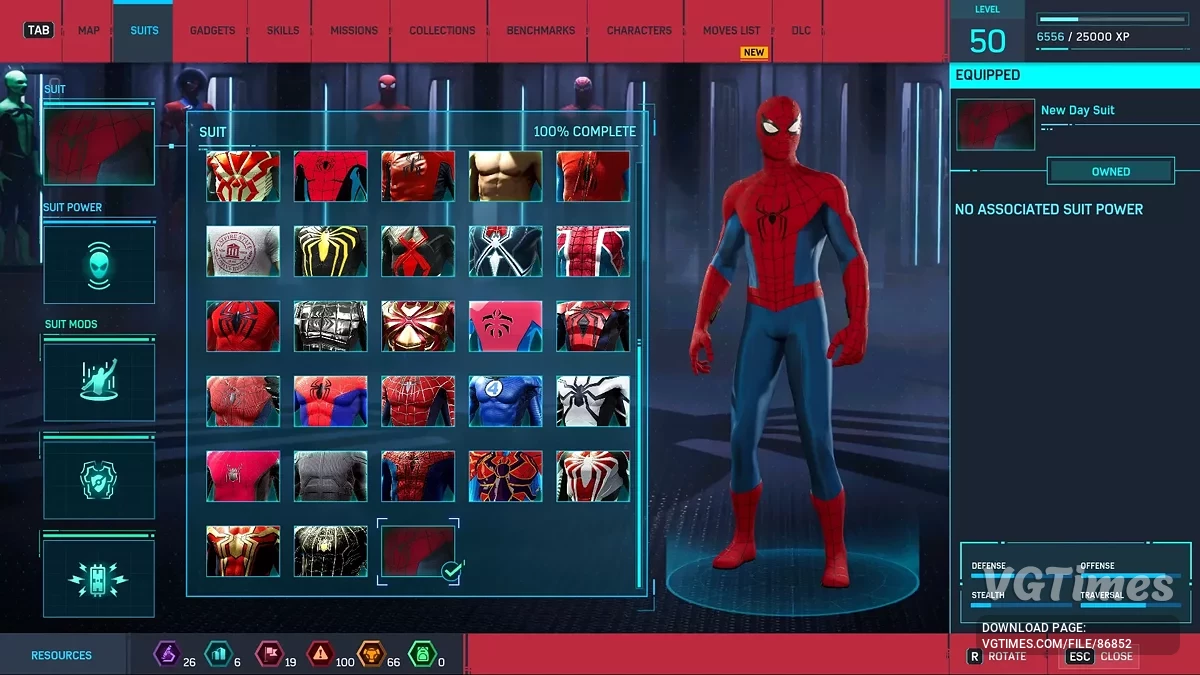Click the purple research token icon showing 26

pyautogui.click(x=165, y=654)
